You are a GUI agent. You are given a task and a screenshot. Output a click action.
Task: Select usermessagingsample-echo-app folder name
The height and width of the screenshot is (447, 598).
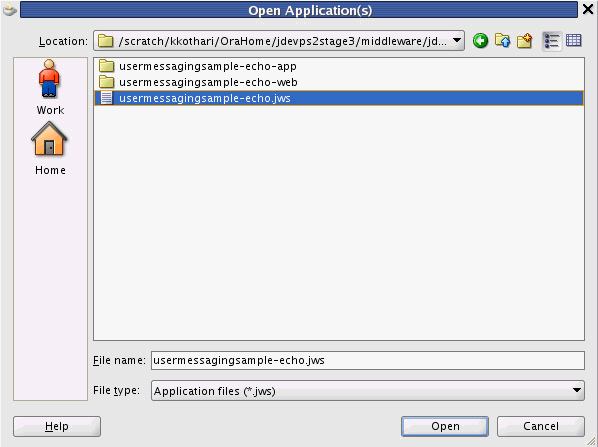point(208,66)
